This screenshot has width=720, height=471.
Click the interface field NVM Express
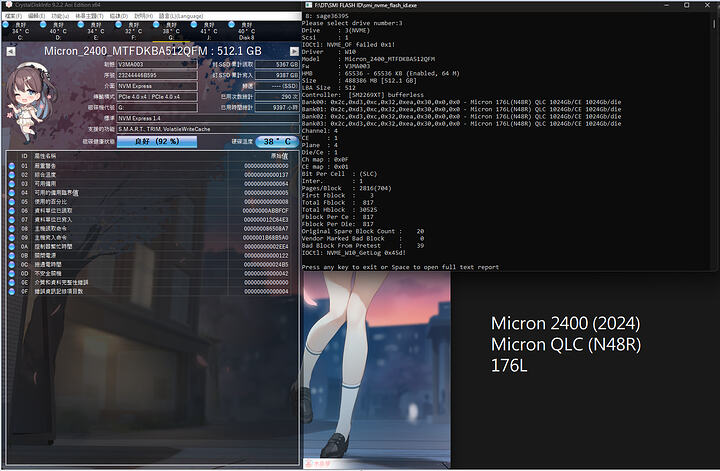tap(157, 86)
